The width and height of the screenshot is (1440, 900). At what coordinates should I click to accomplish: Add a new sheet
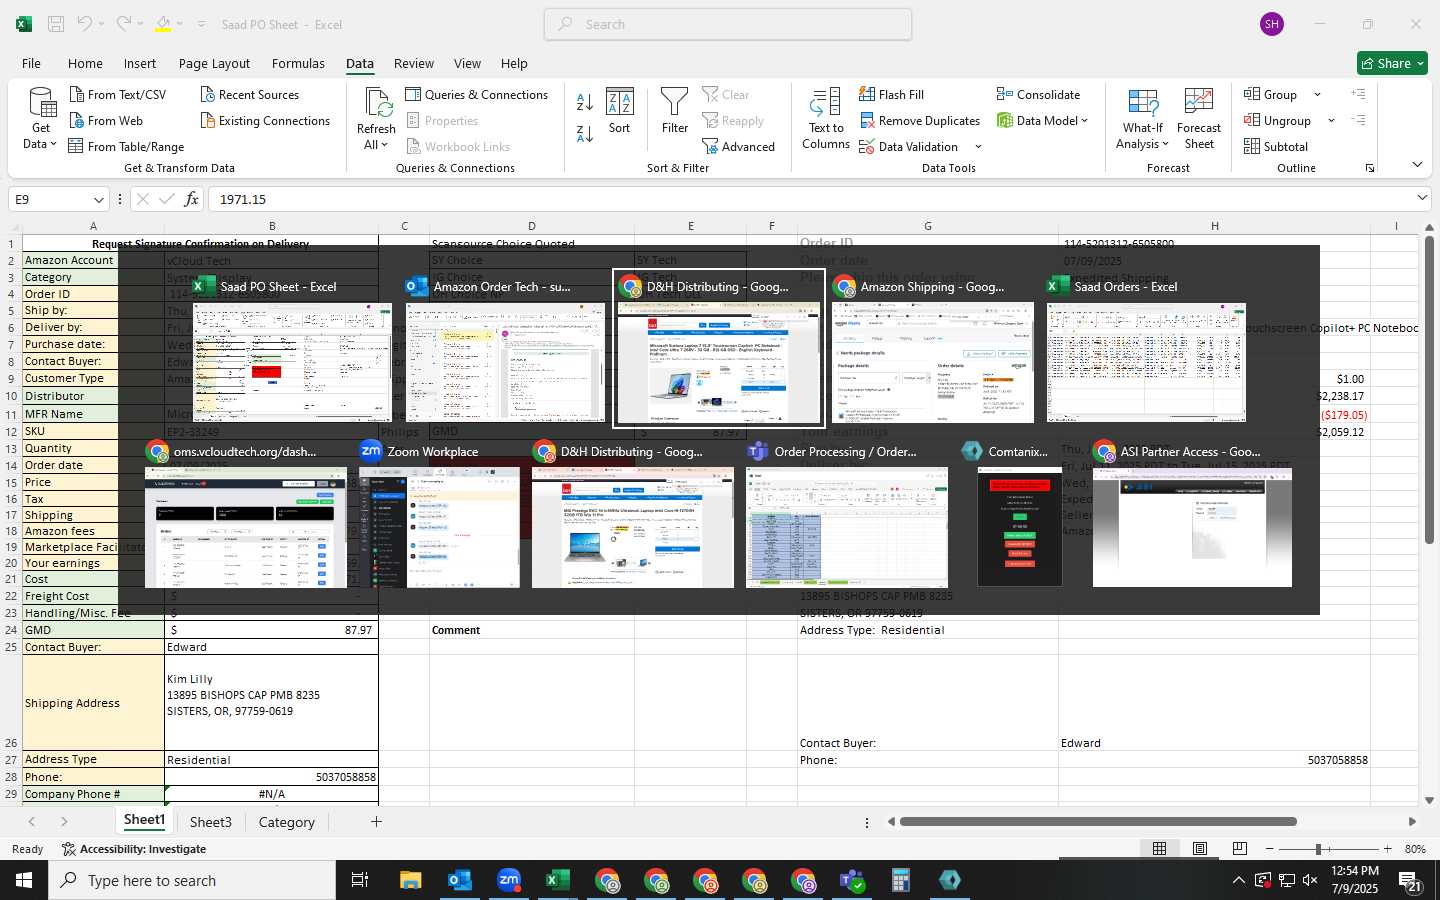pyautogui.click(x=376, y=822)
